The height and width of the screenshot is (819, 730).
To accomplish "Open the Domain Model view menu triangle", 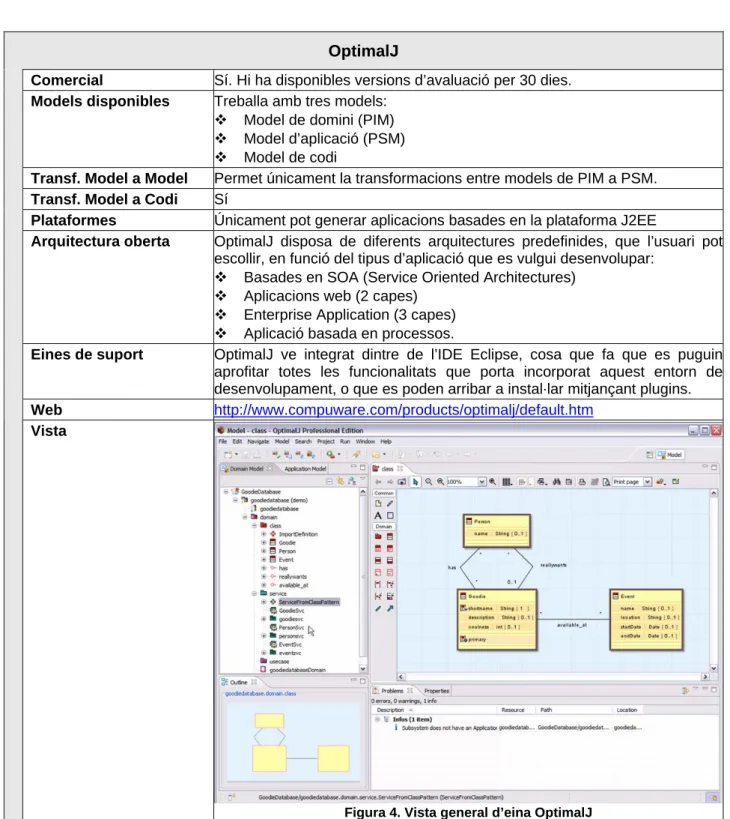I will [363, 479].
